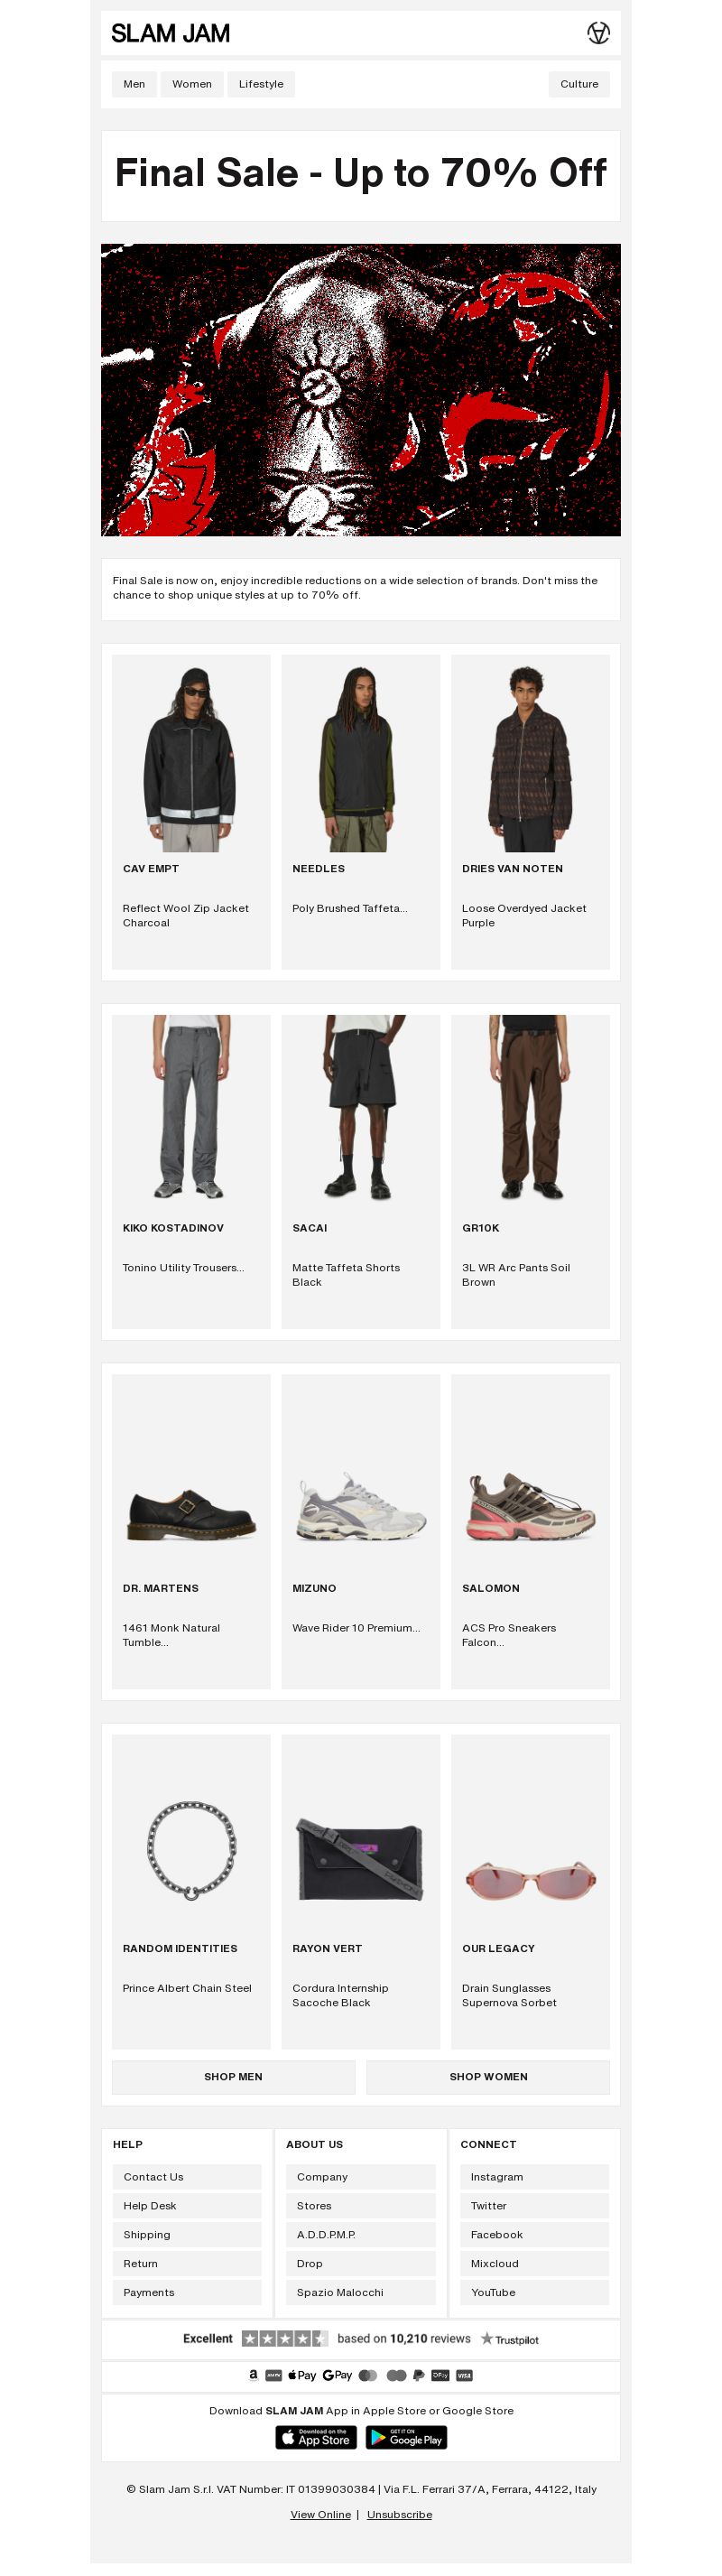Click the Apple Pay payment icon
Viewport: 722px width, 2576px height.
302,2375
